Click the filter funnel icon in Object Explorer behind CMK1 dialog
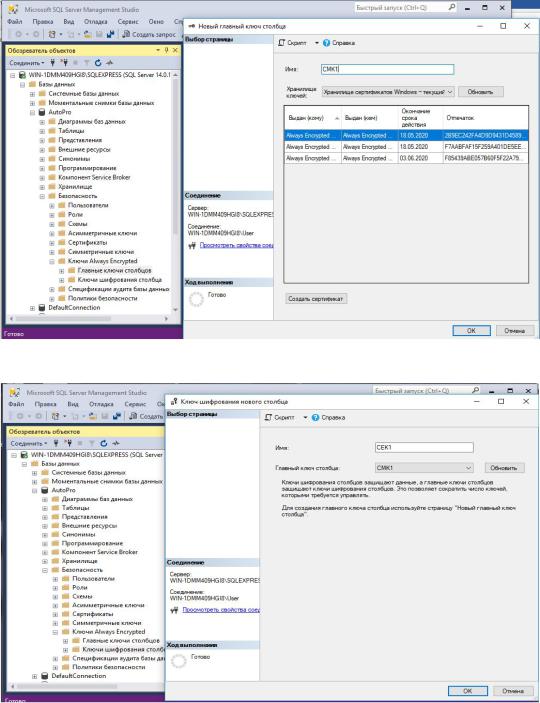Screen dimensions: 540x703 [87, 63]
